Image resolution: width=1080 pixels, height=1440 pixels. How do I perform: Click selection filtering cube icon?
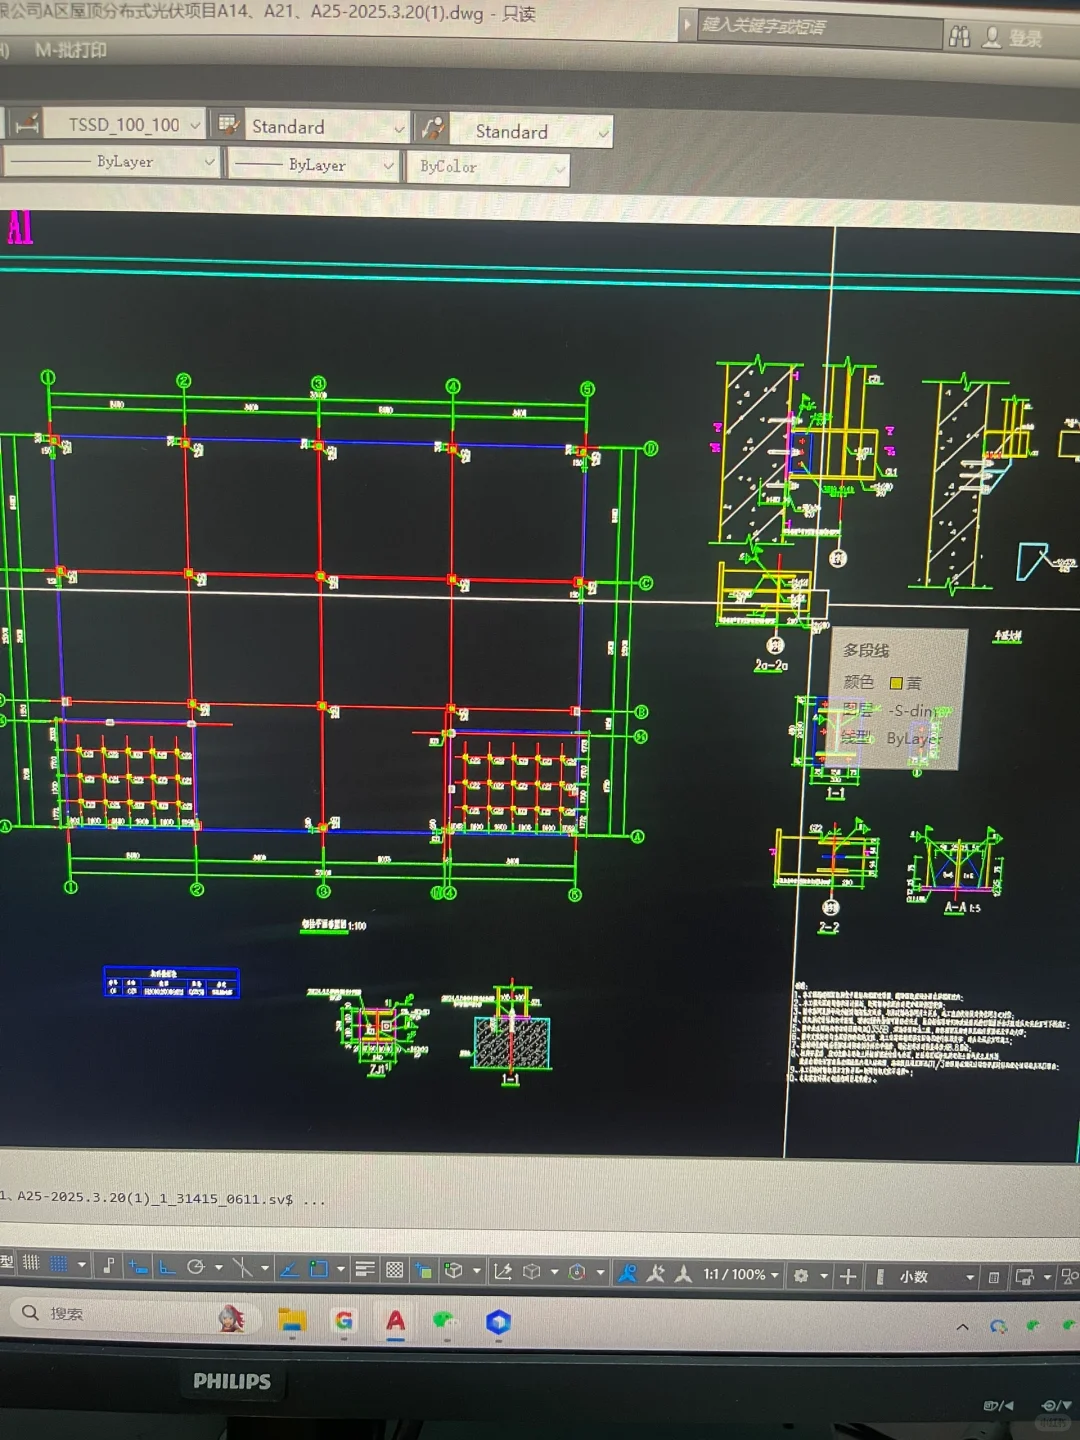click(532, 1271)
